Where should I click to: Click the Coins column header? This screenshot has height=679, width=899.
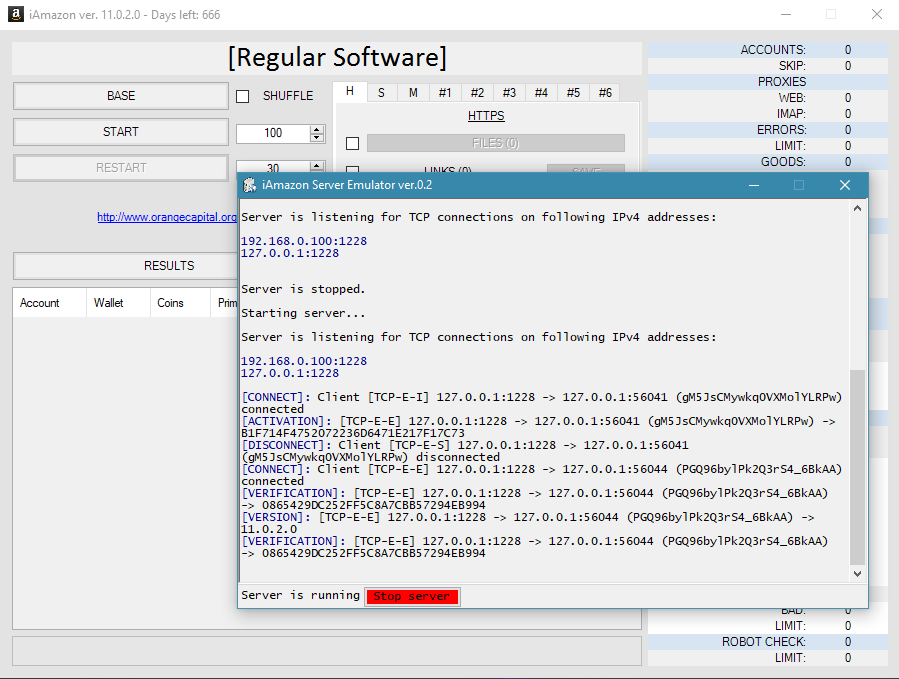pos(180,303)
